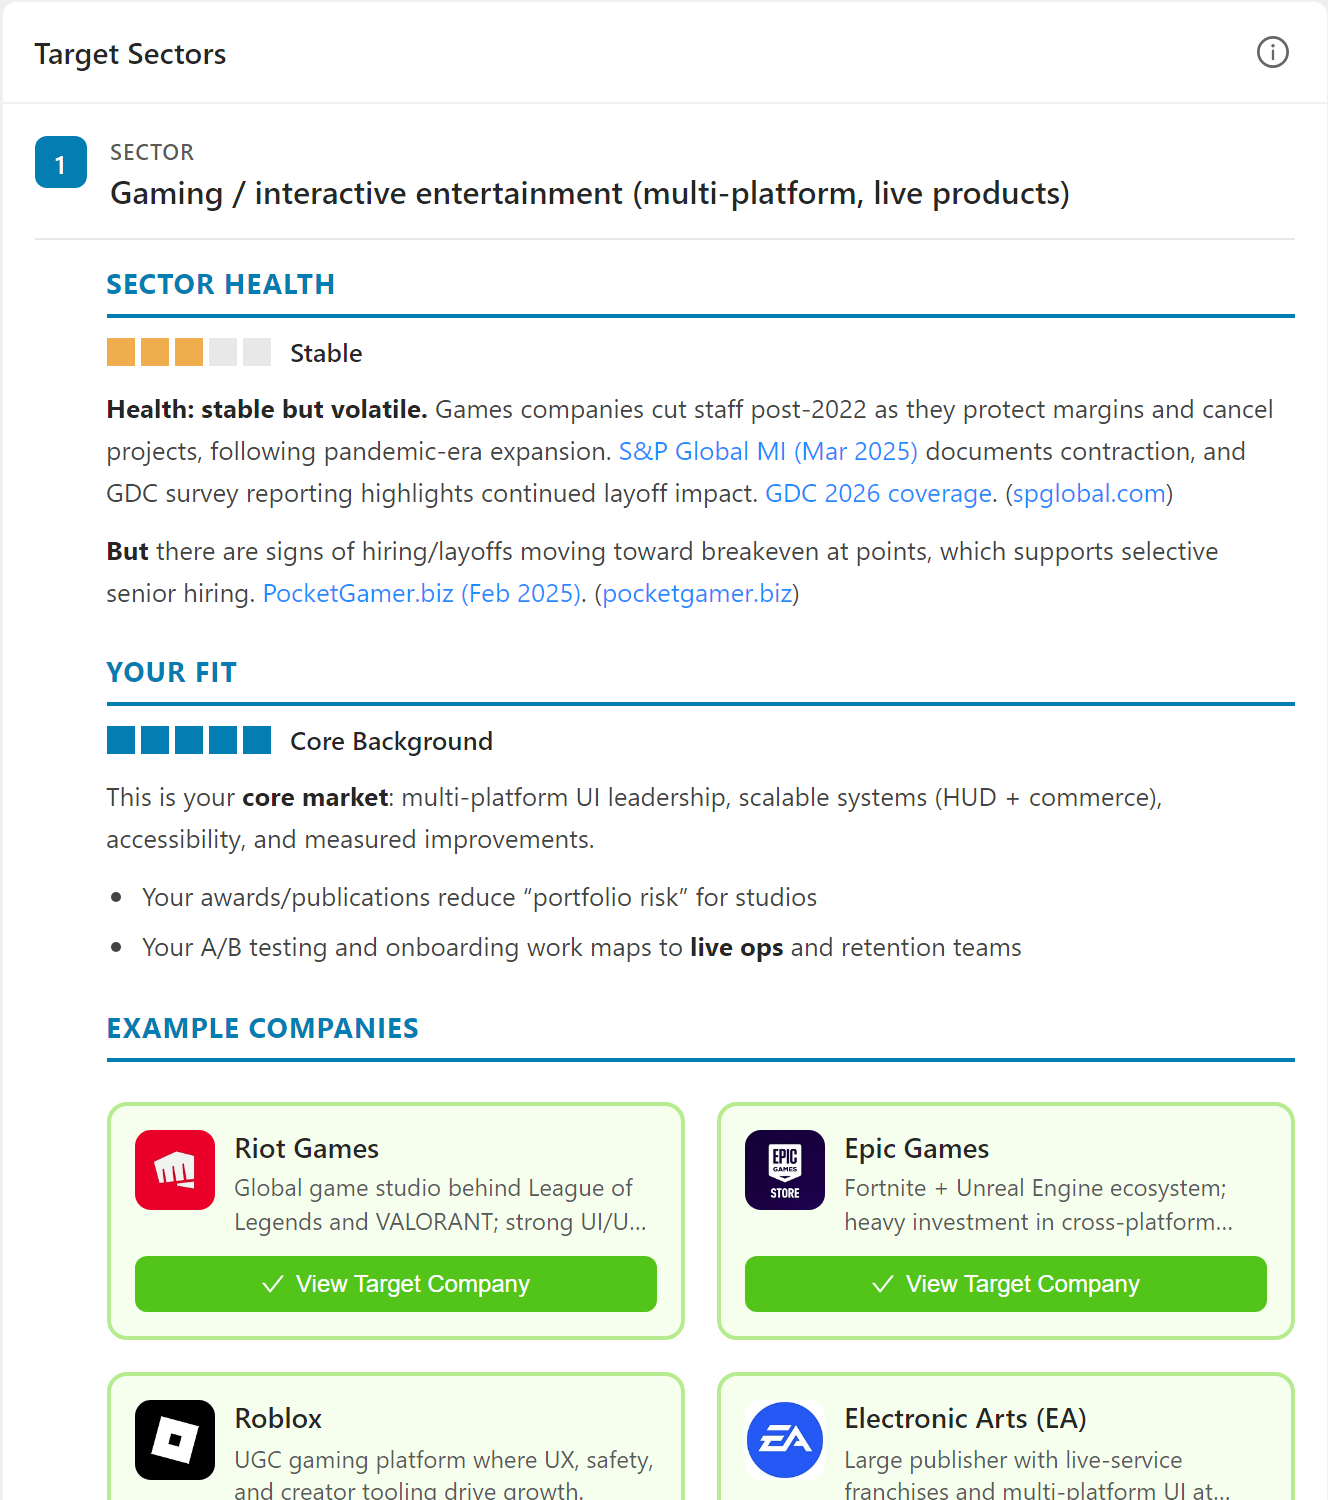
Task: Click the info icon beside Target Sectors
Action: (1272, 52)
